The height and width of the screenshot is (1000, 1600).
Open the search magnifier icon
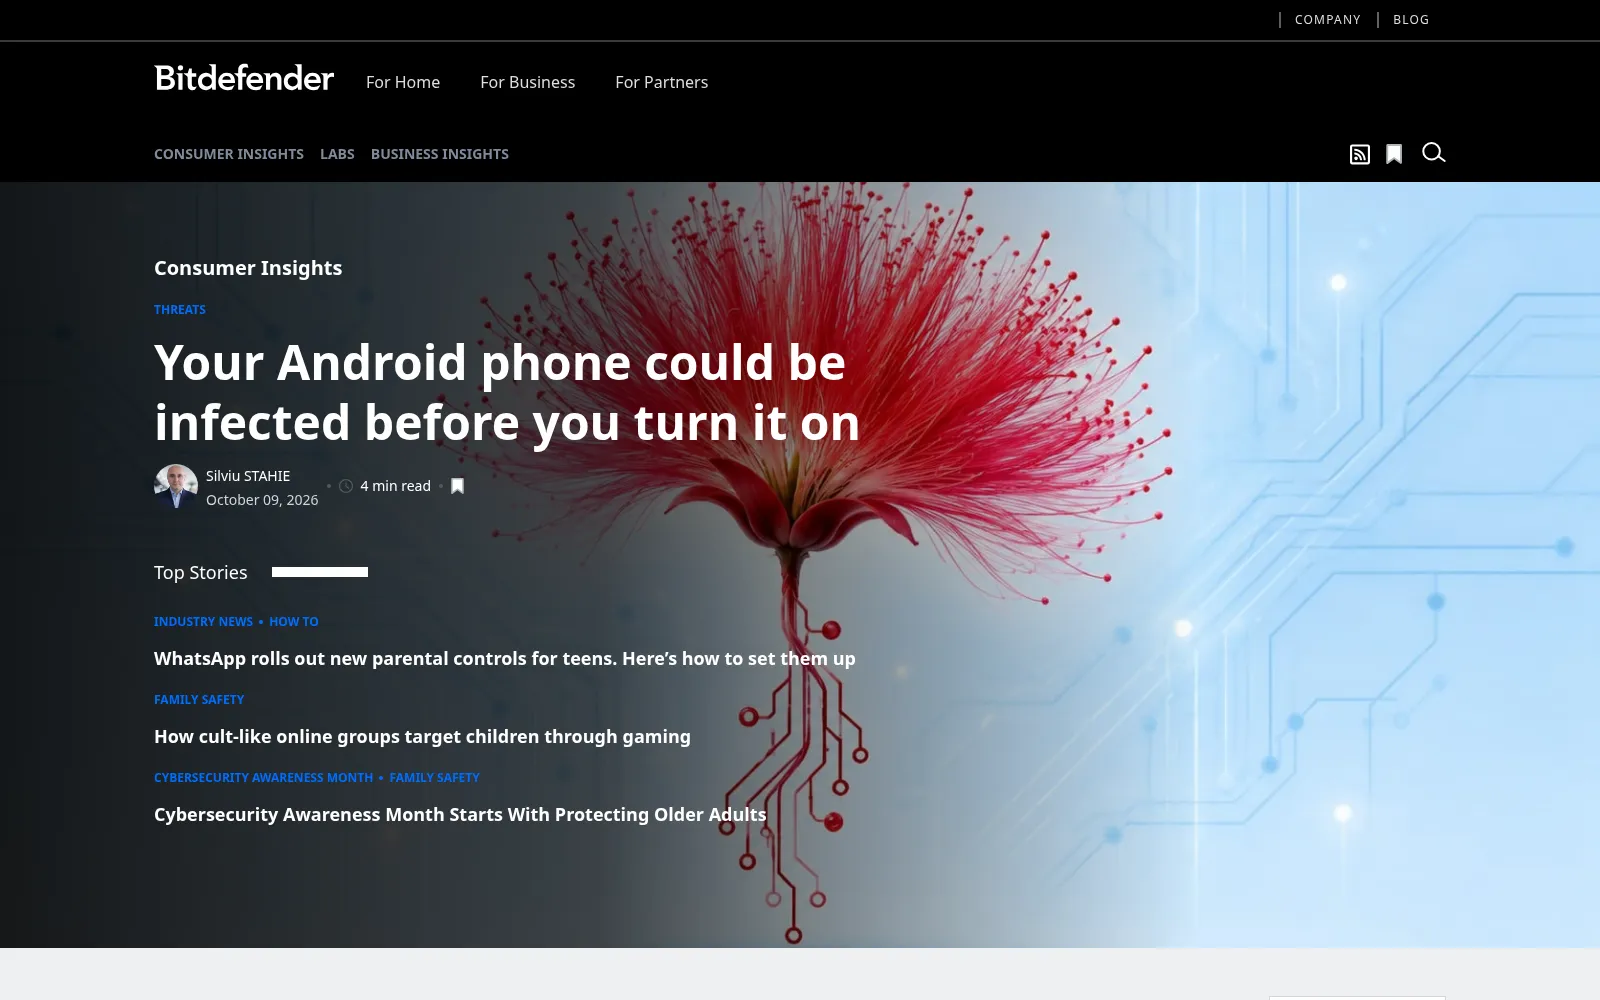(x=1433, y=153)
